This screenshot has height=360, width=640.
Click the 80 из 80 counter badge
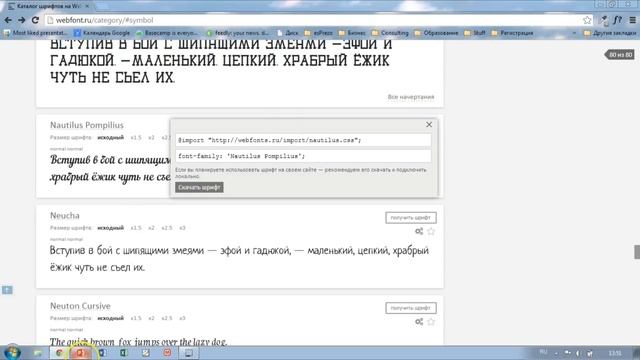coord(620,55)
